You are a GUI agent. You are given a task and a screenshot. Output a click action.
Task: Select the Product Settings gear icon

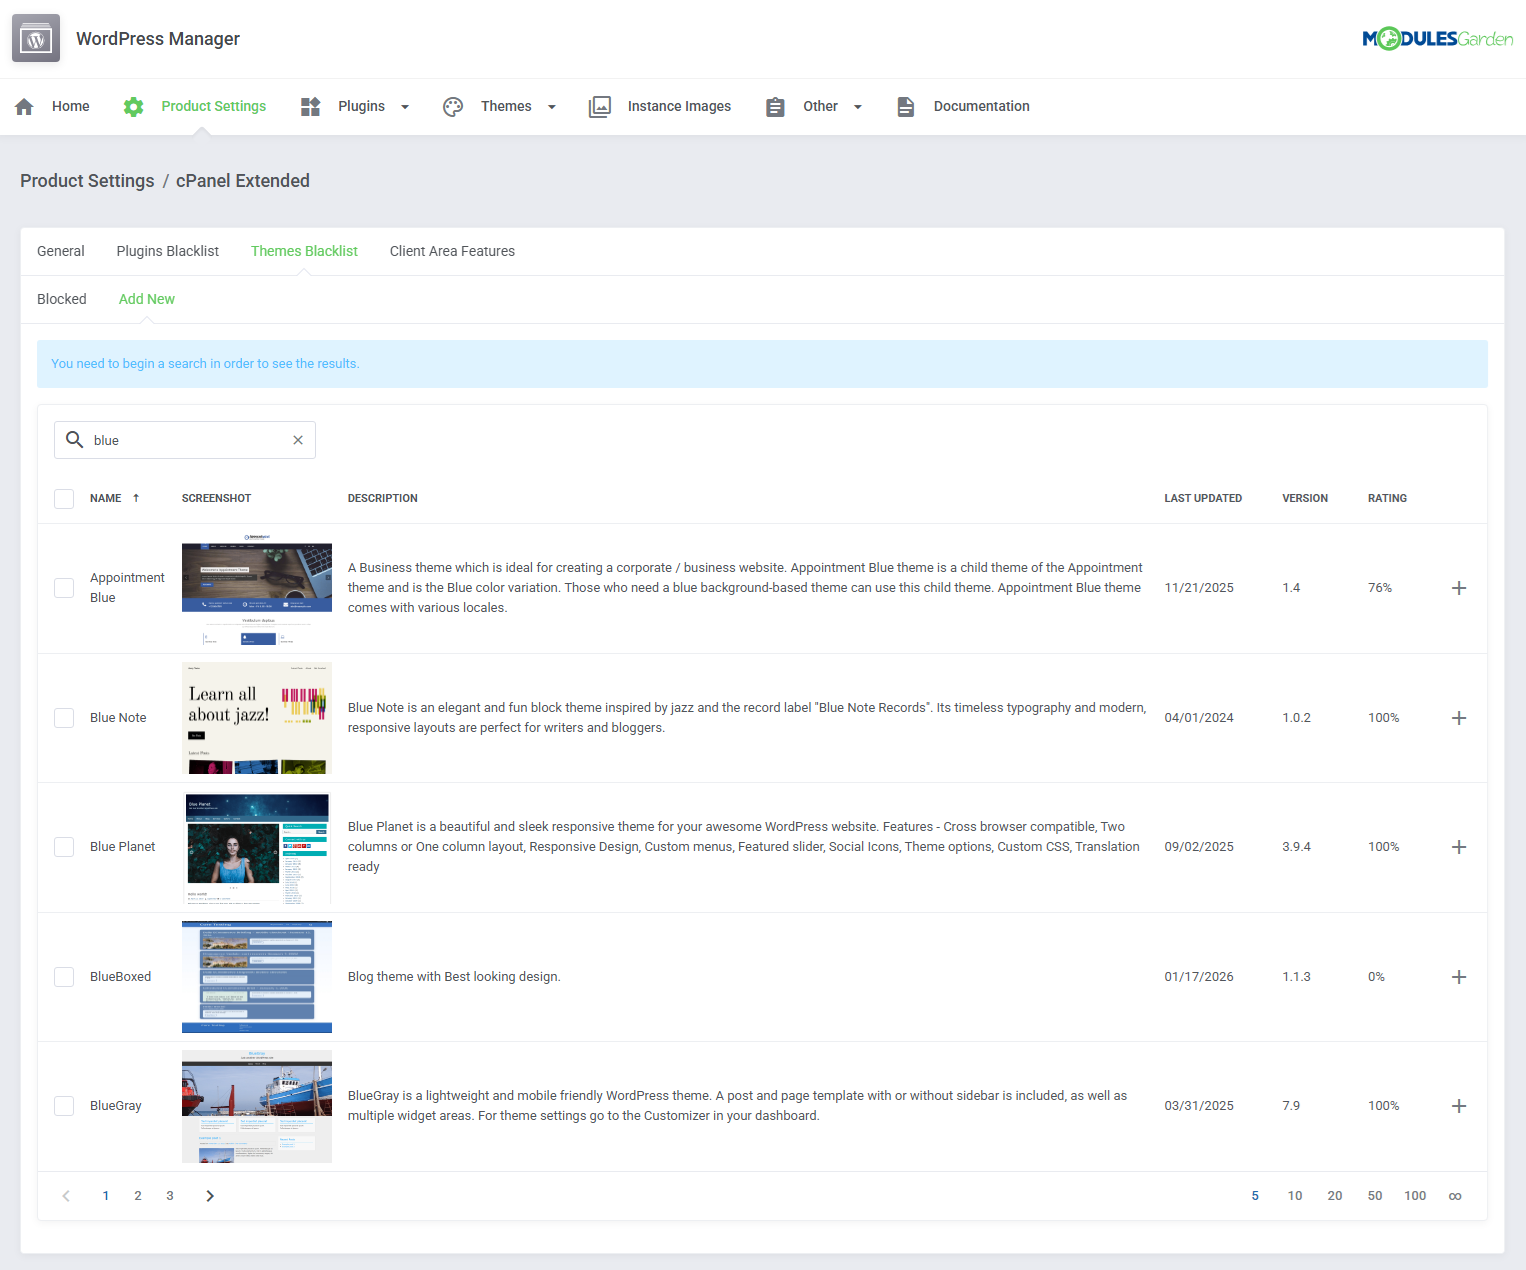pyautogui.click(x=133, y=106)
